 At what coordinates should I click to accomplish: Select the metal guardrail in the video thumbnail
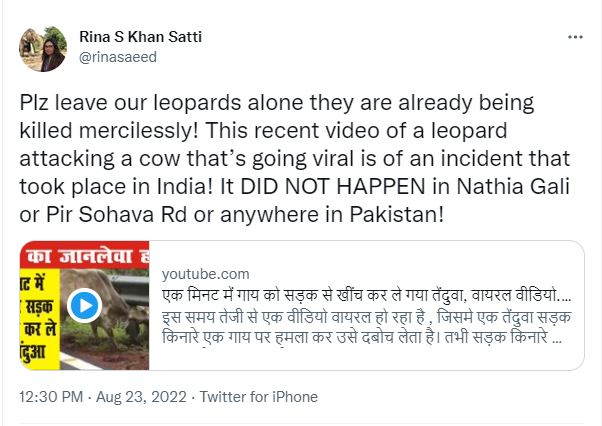129,289
